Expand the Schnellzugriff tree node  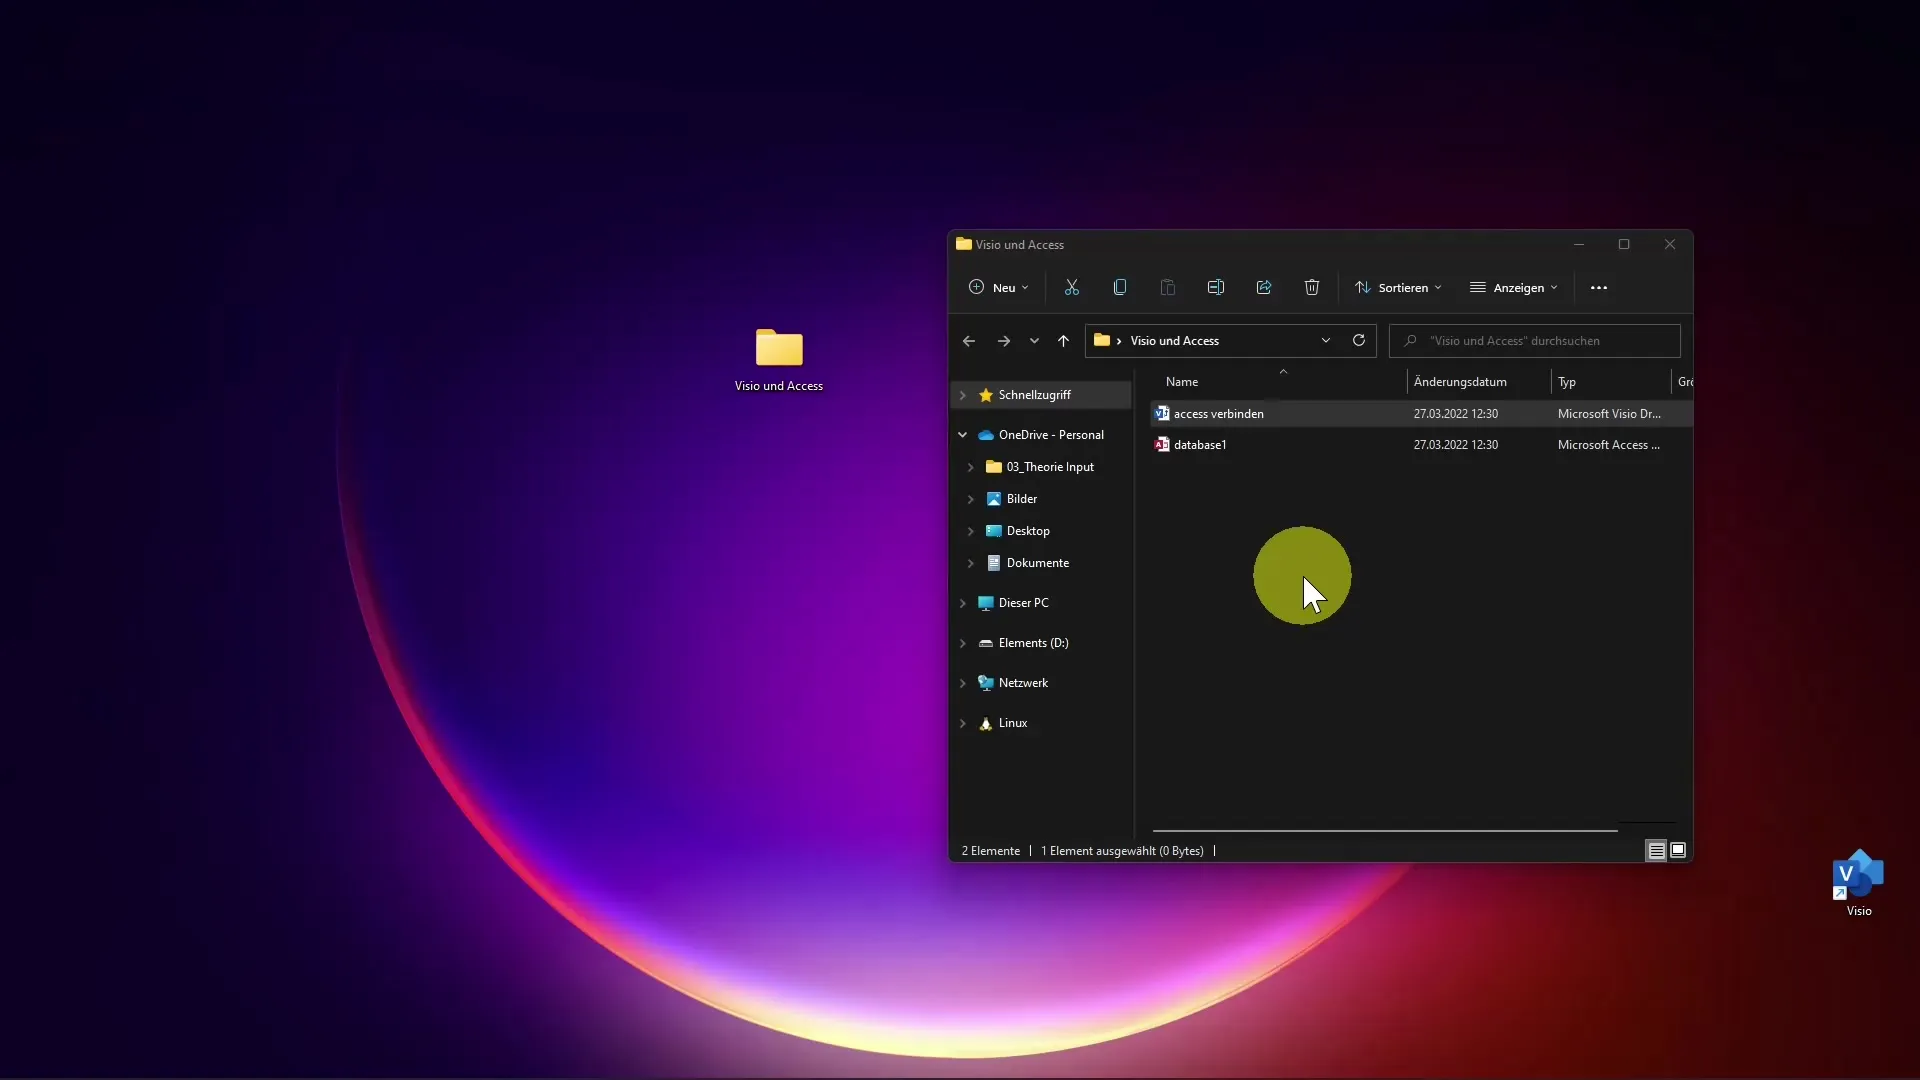coord(963,395)
